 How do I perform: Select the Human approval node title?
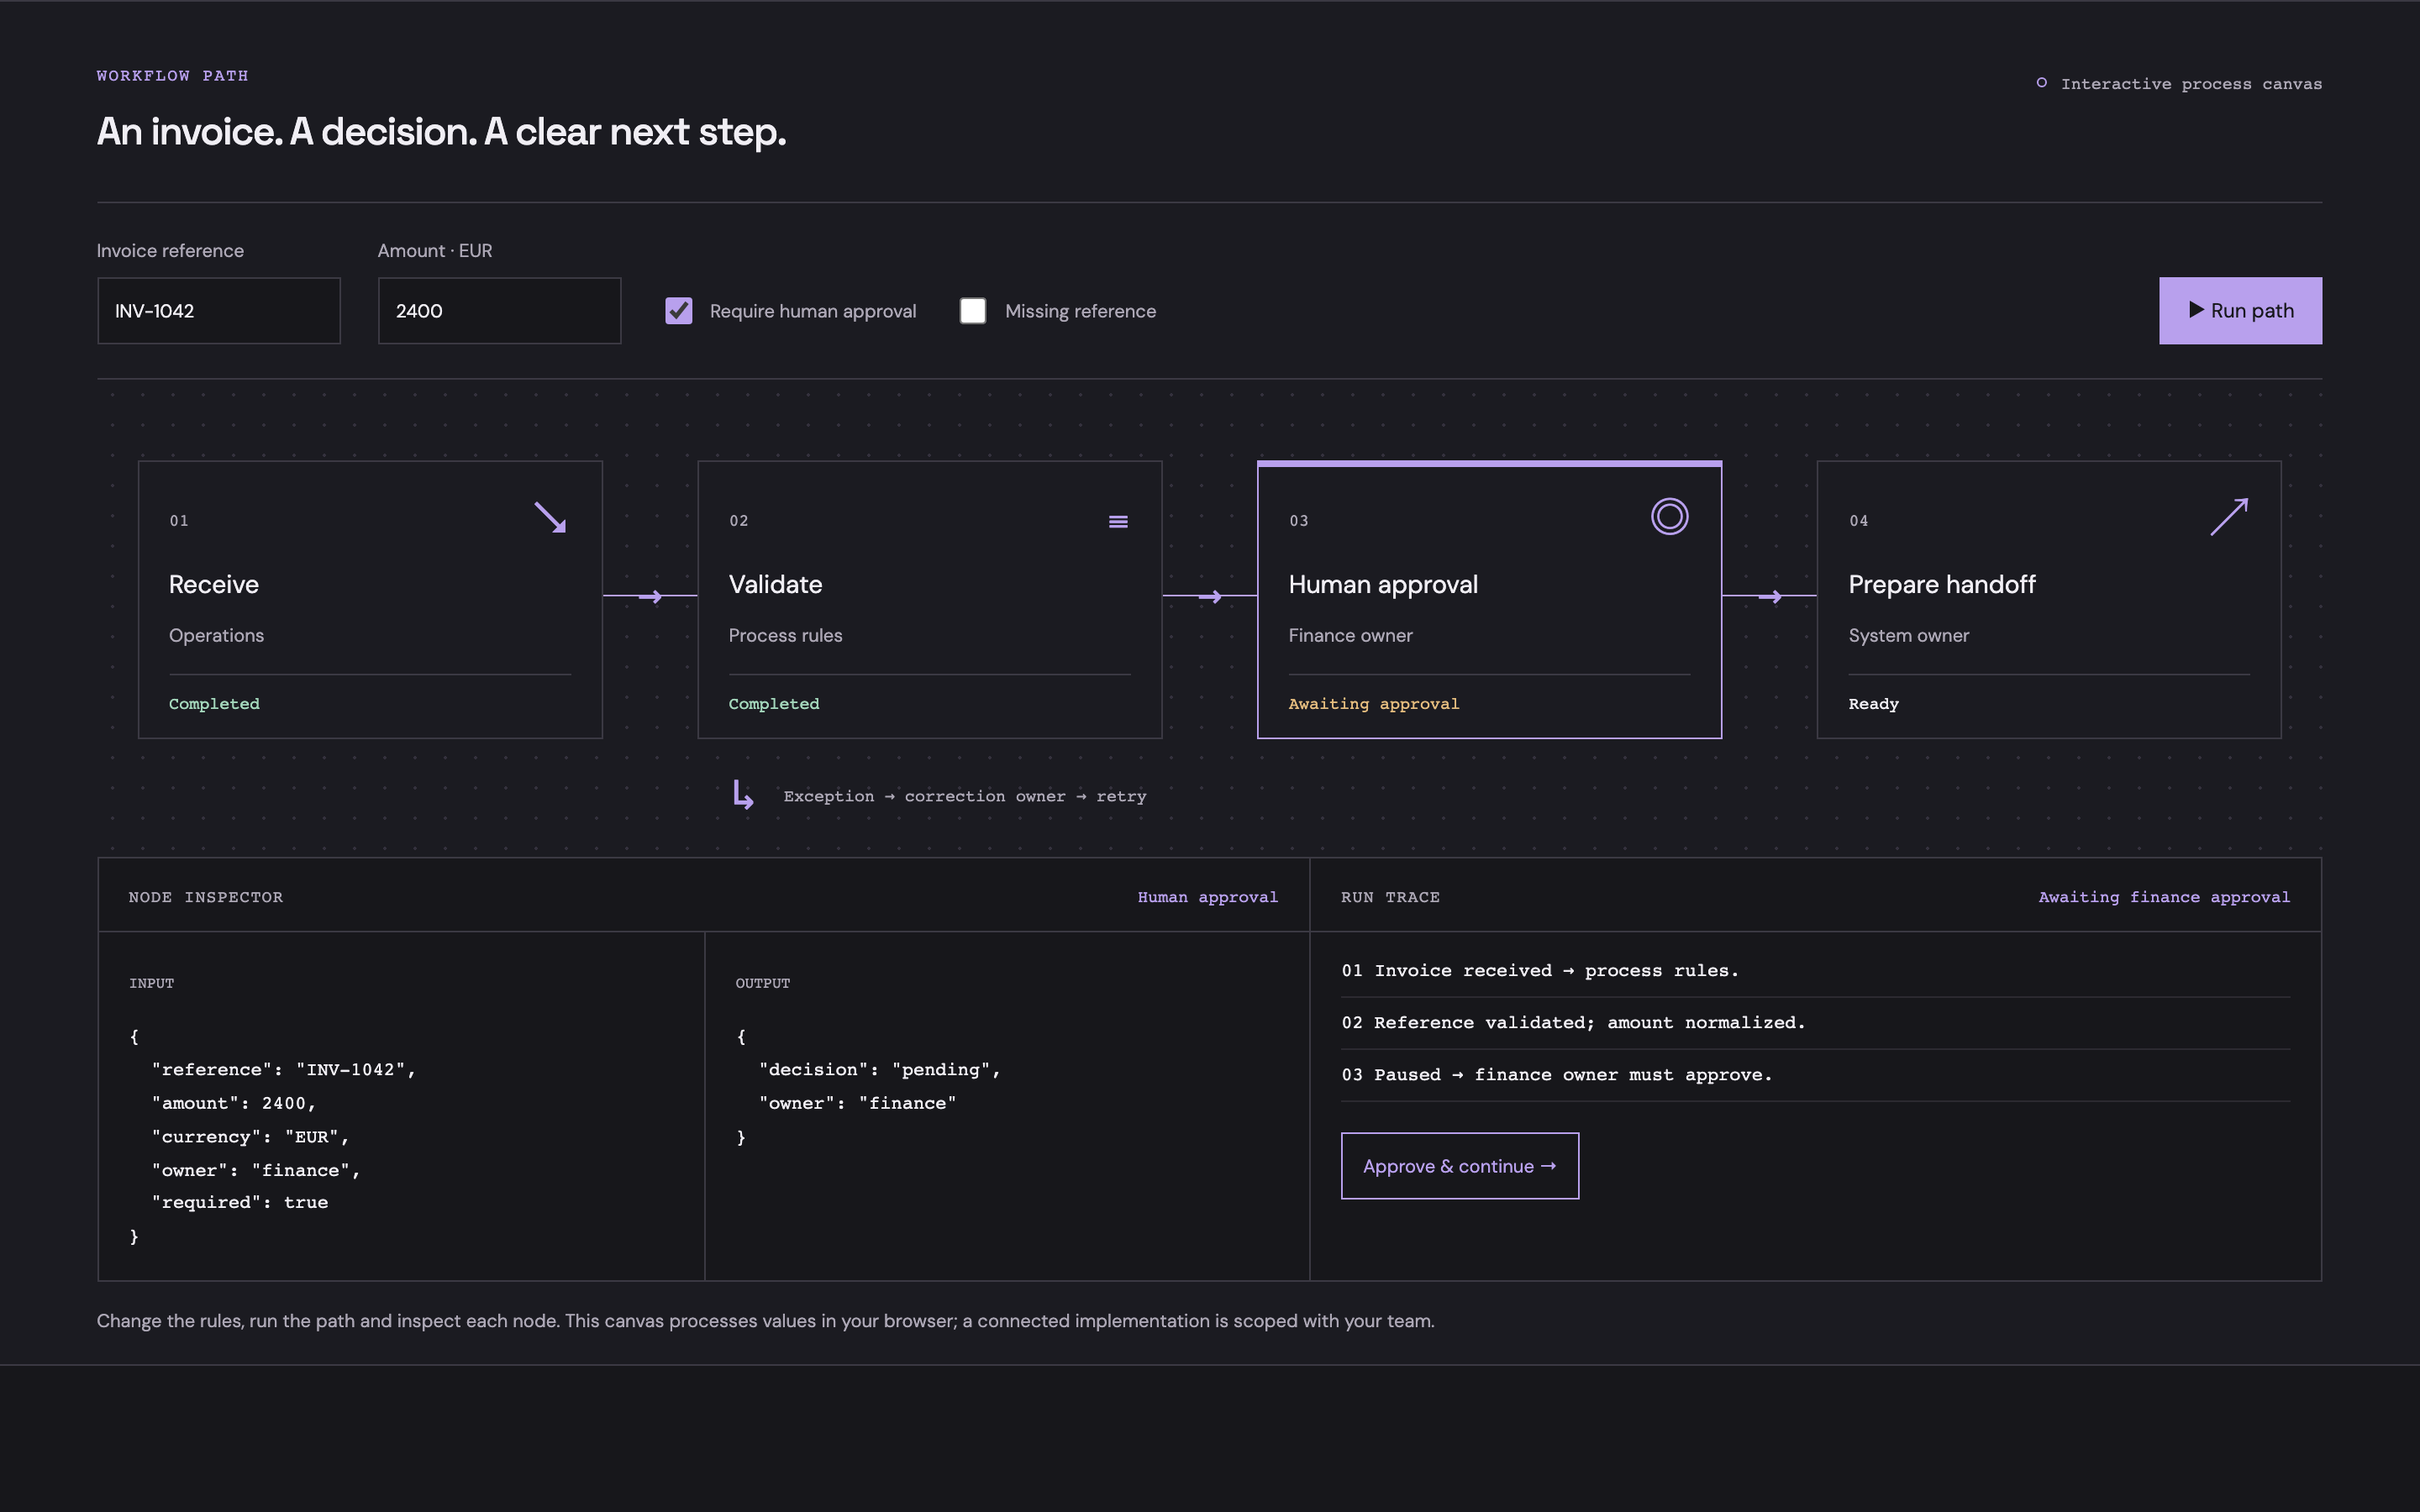[1383, 585]
